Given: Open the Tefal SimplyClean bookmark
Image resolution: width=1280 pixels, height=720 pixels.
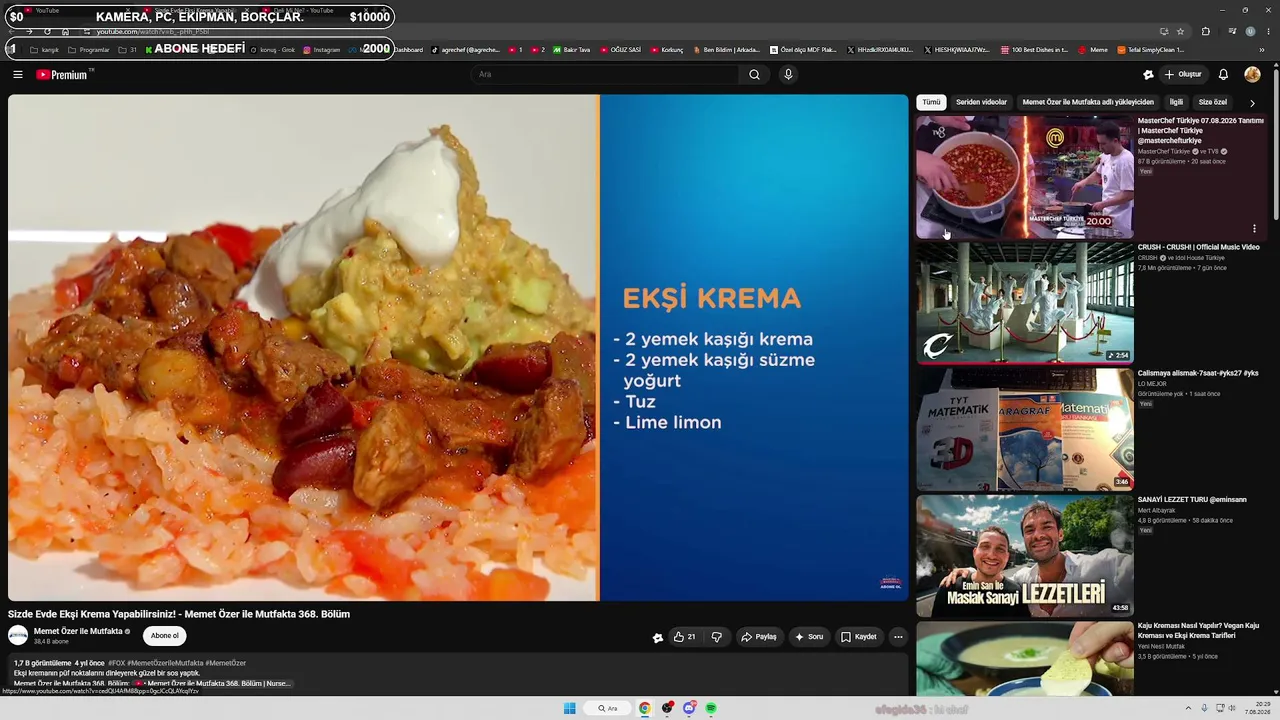Looking at the screenshot, I should point(1151,50).
